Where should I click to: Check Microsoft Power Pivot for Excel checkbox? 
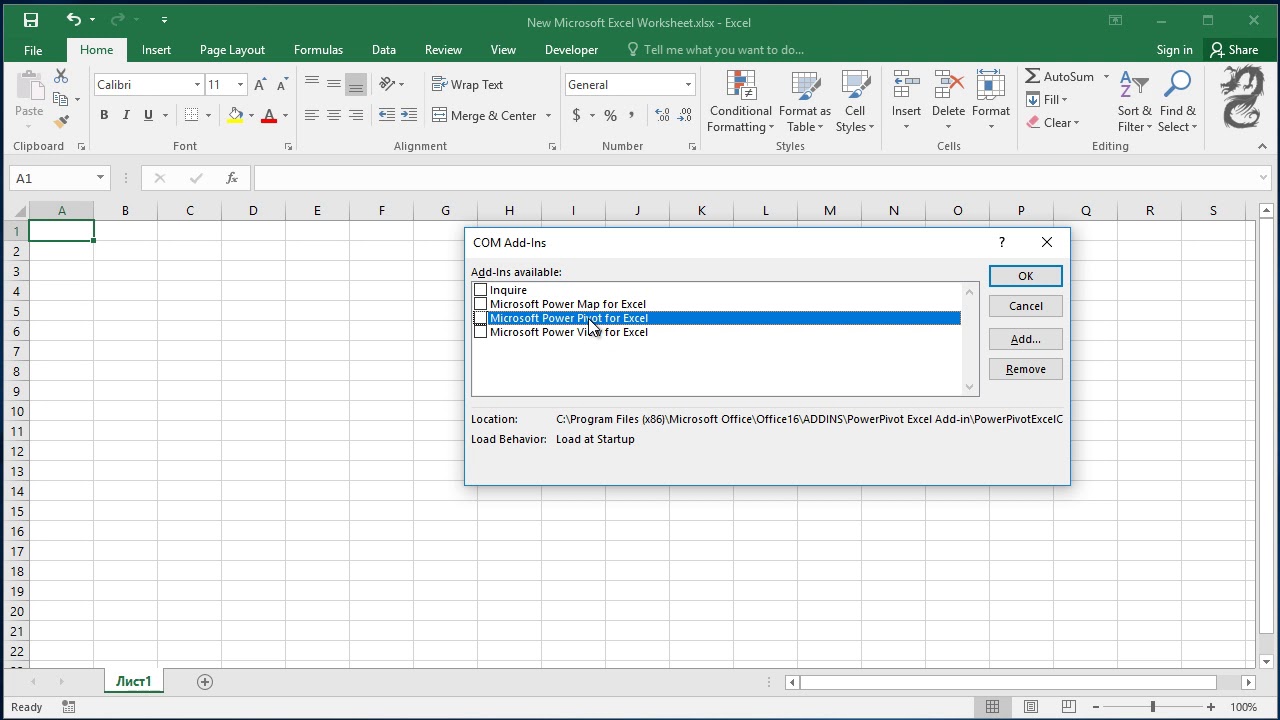pyautogui.click(x=480, y=318)
